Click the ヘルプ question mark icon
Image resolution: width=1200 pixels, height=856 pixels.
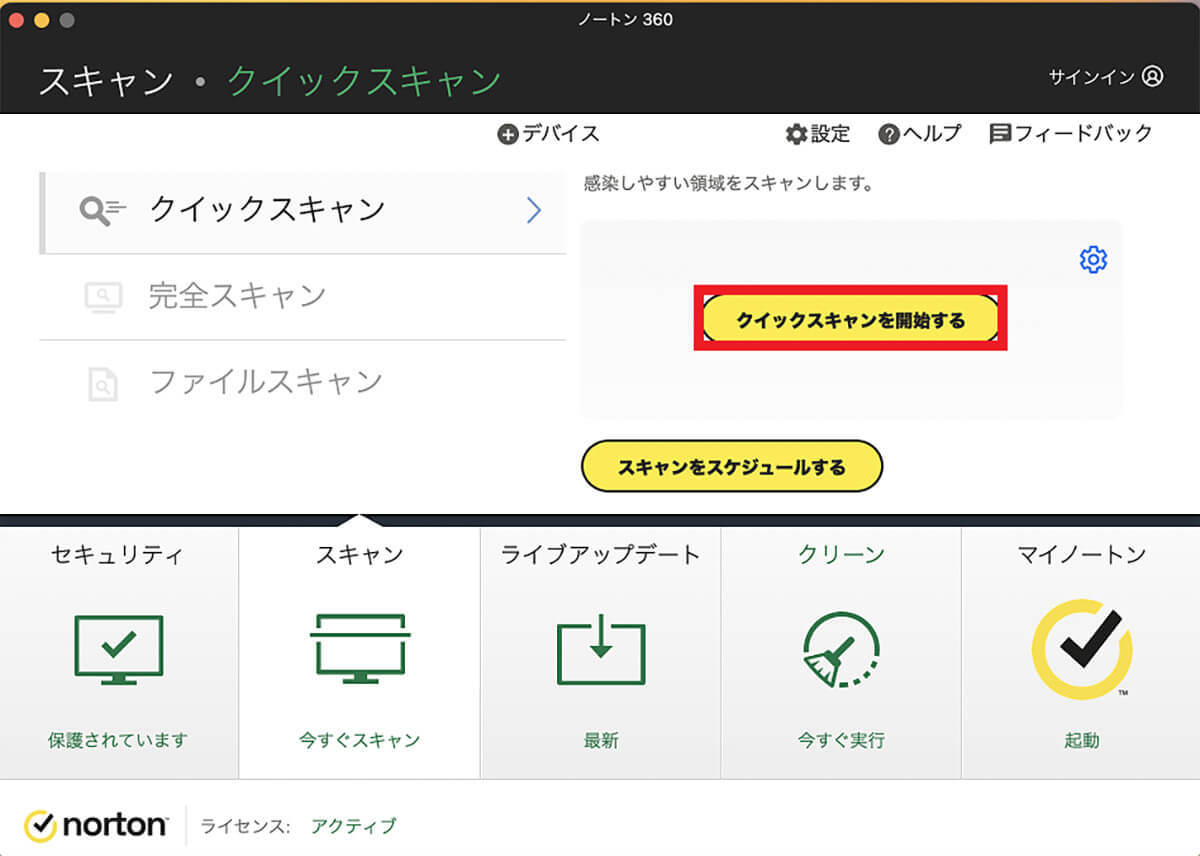(888, 134)
